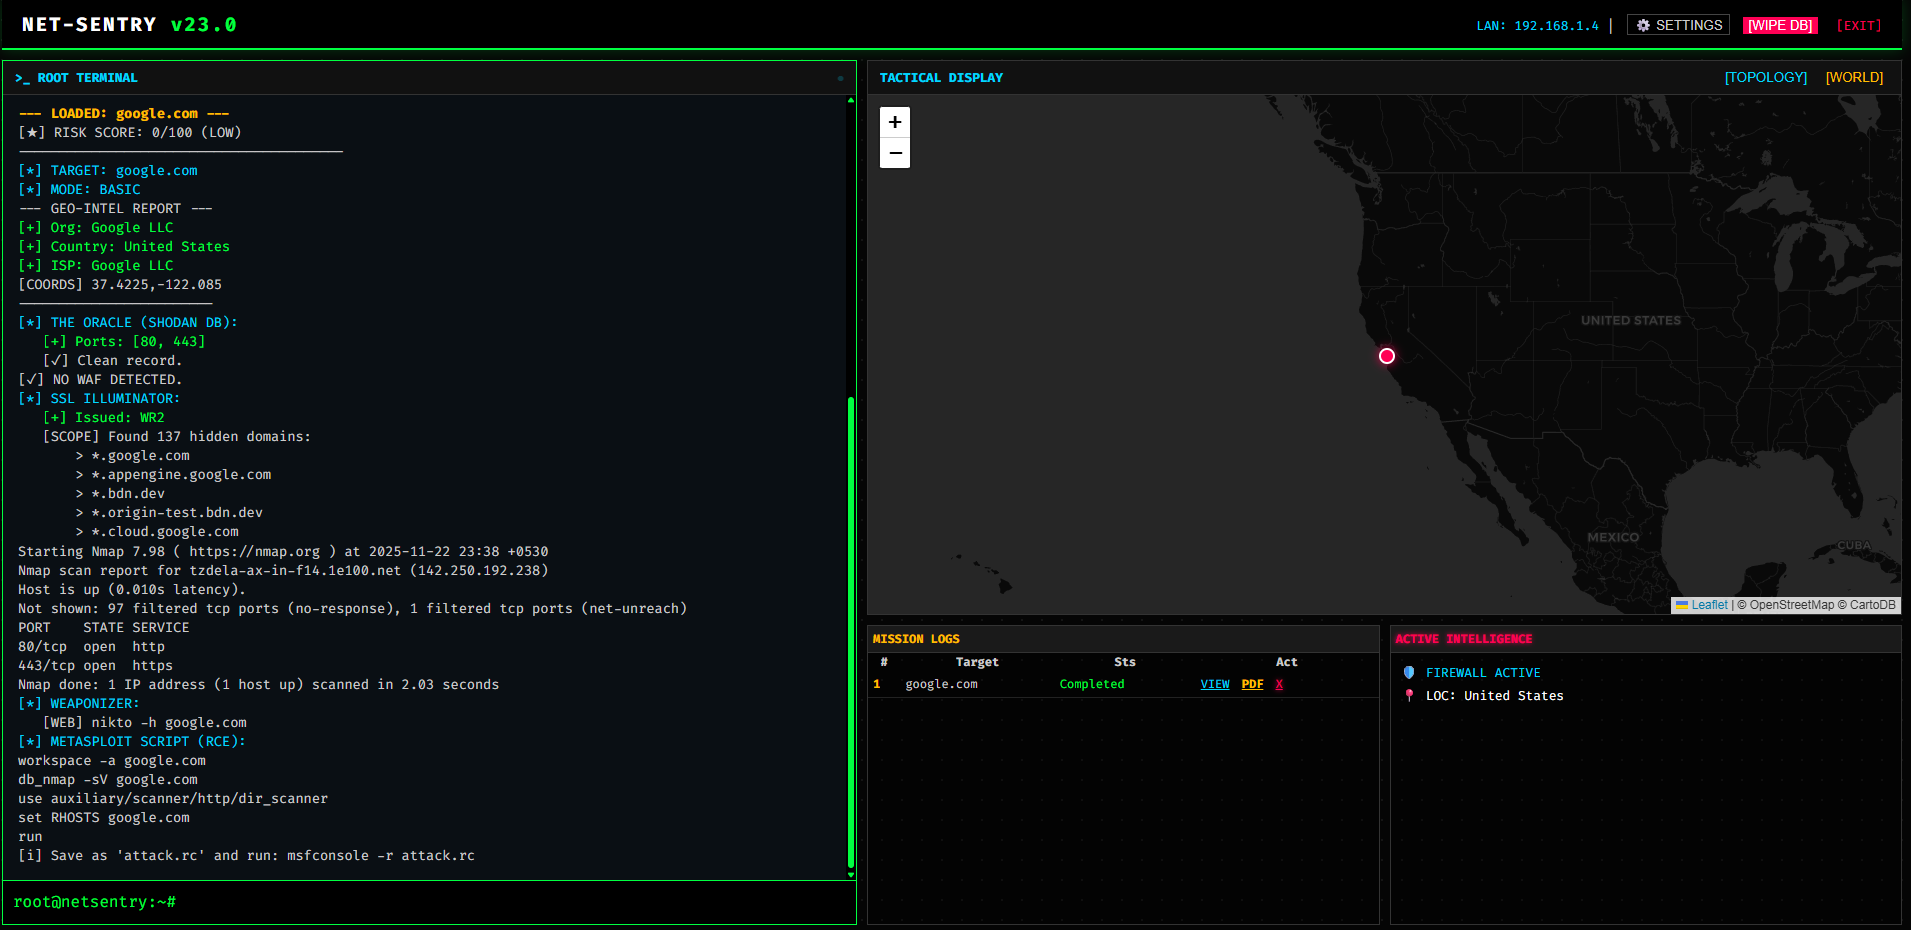Click the ISP: Google LLC line
The width and height of the screenshot is (1911, 930).
(x=96, y=266)
